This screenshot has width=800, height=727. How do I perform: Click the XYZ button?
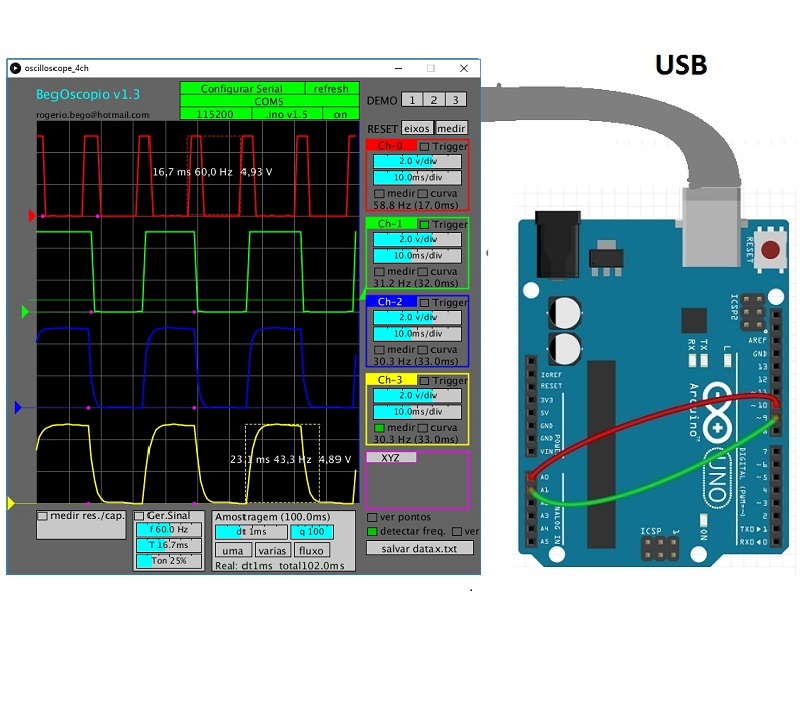pos(391,458)
